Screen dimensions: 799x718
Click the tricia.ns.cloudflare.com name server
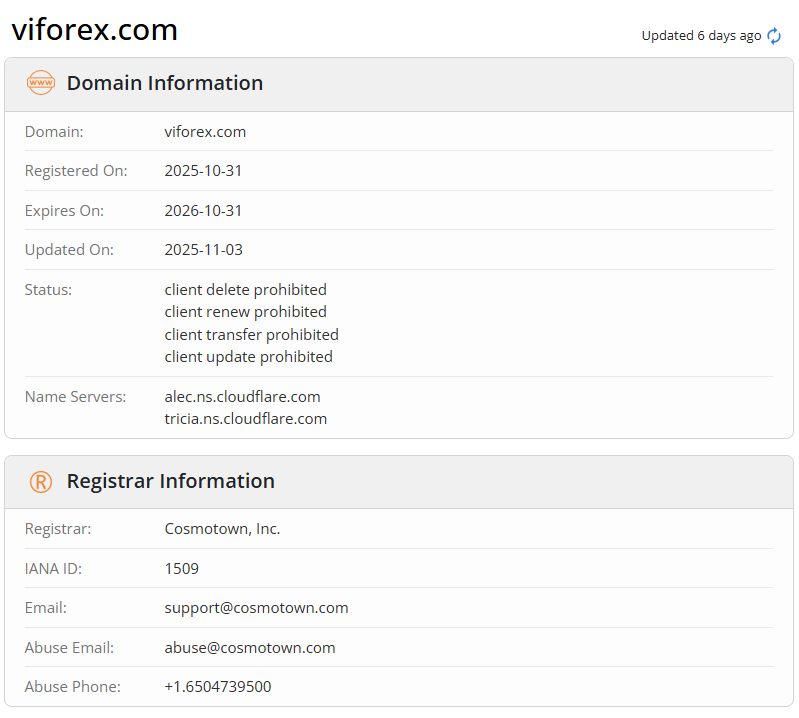point(245,419)
